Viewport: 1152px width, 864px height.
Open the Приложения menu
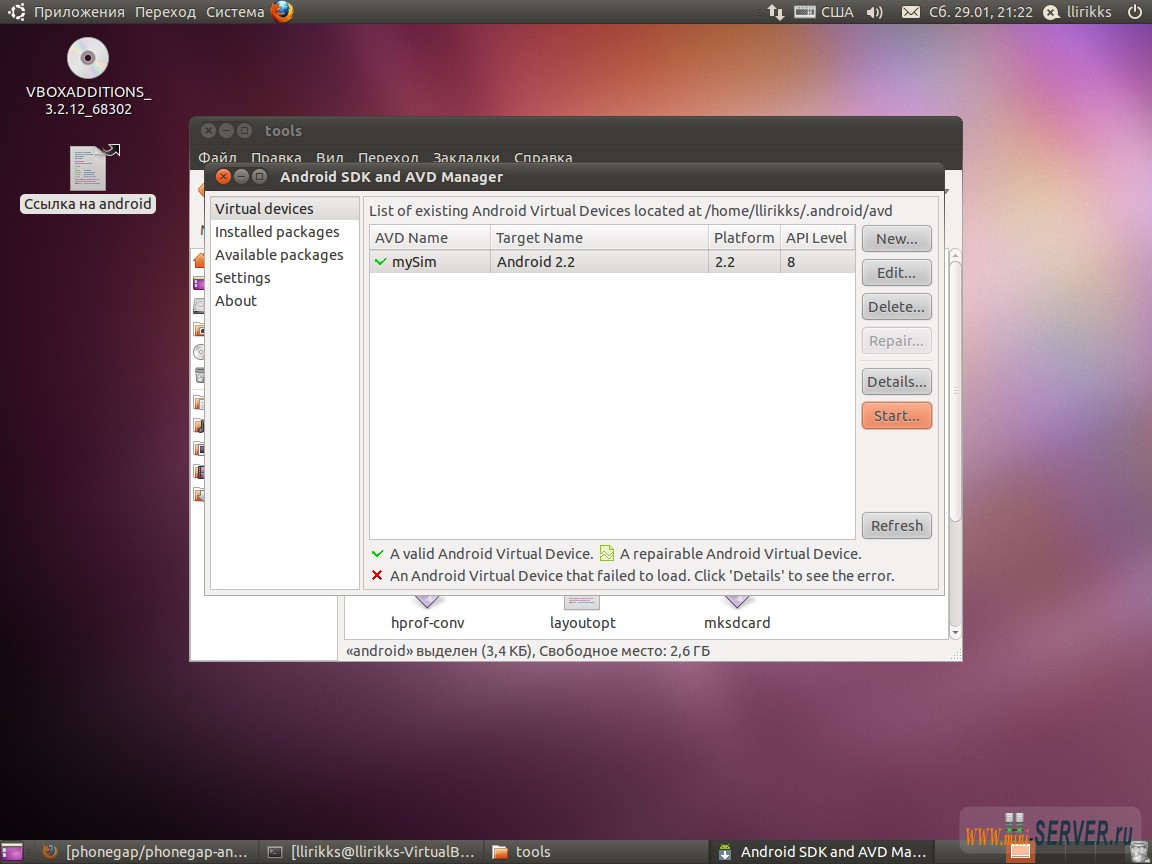tap(79, 12)
